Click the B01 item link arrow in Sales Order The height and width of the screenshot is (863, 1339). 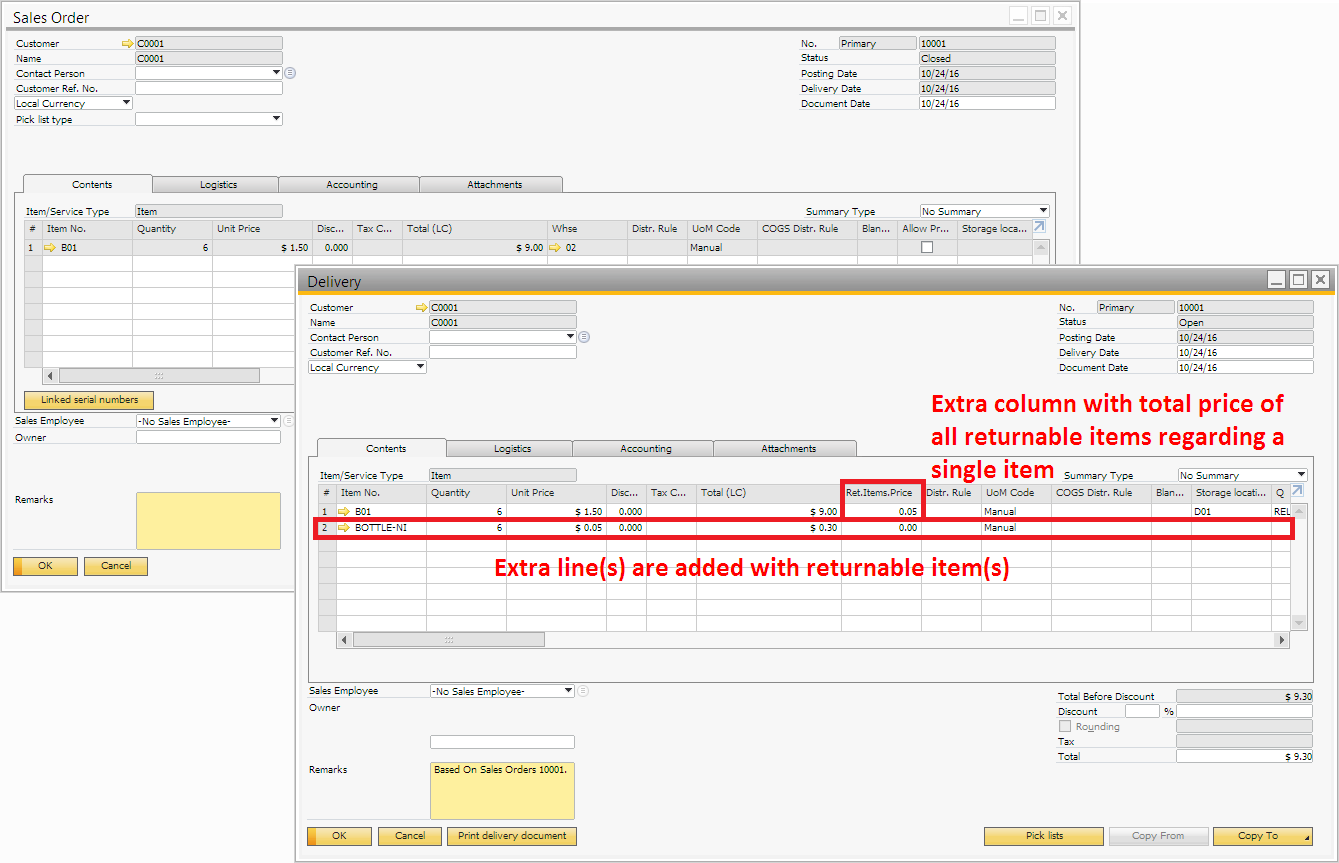point(50,247)
